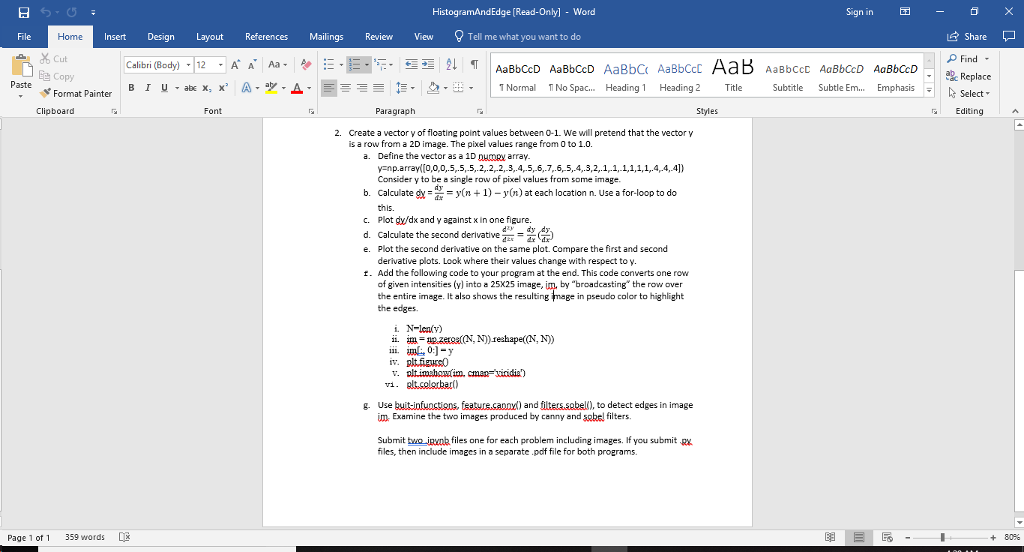Screen dimensions: 1024x552
Task: Toggle left alignment of the paragraph
Action: click(329, 88)
